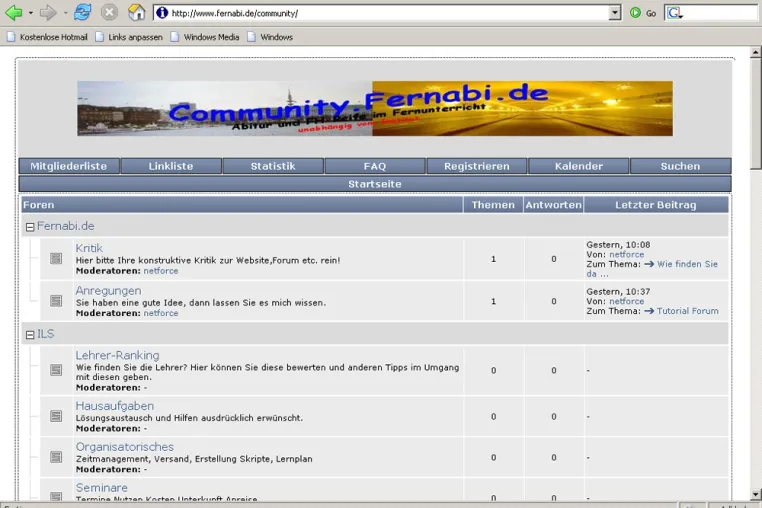762x508 pixels.
Task: Open the Statistik menu item
Action: click(x=273, y=166)
